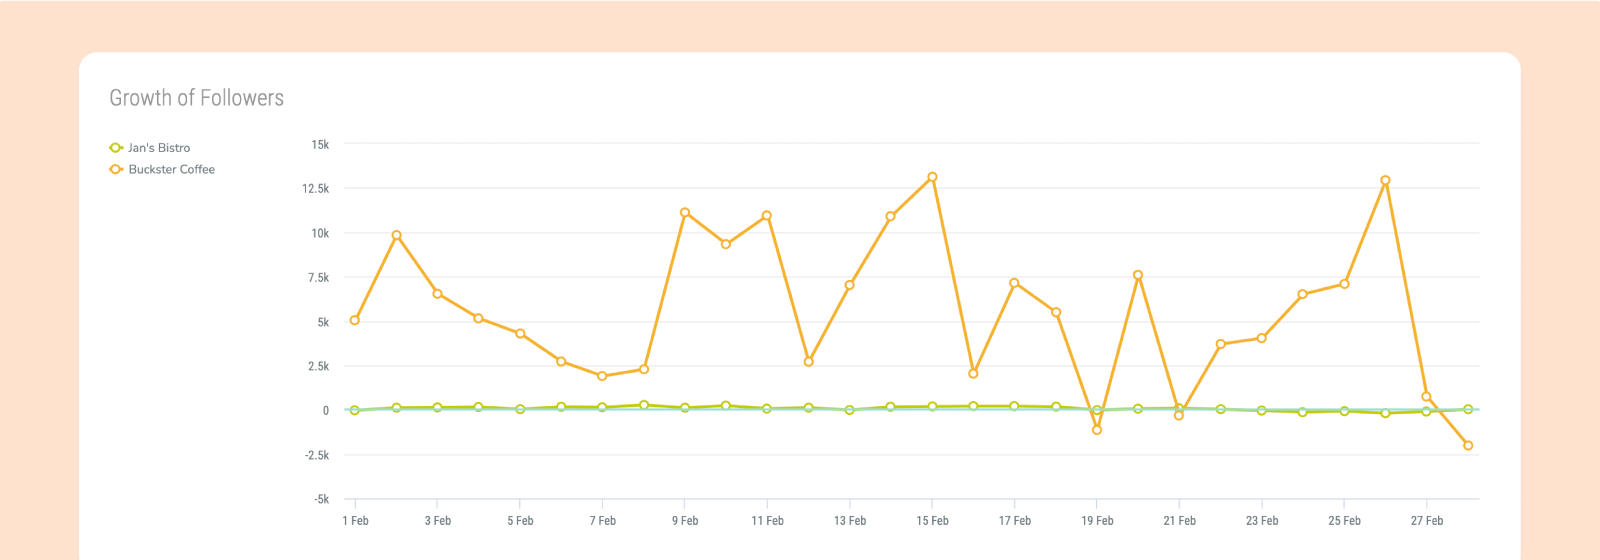Click the 12.5k y-axis label
This screenshot has width=1600, height=560.
tap(315, 189)
